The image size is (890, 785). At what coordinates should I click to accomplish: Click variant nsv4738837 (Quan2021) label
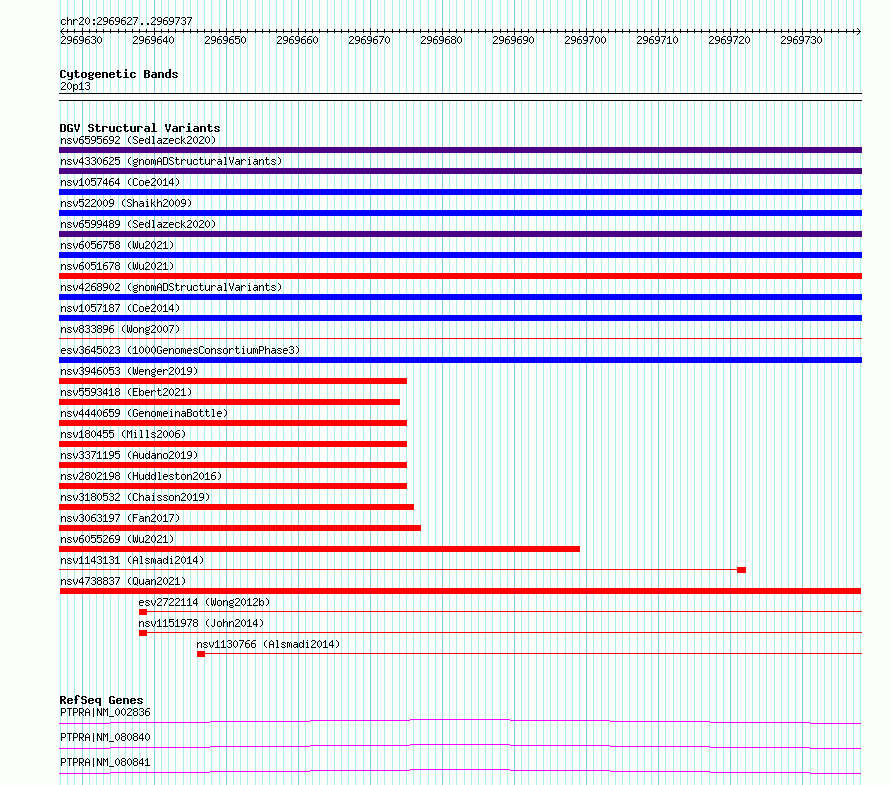pos(123,581)
